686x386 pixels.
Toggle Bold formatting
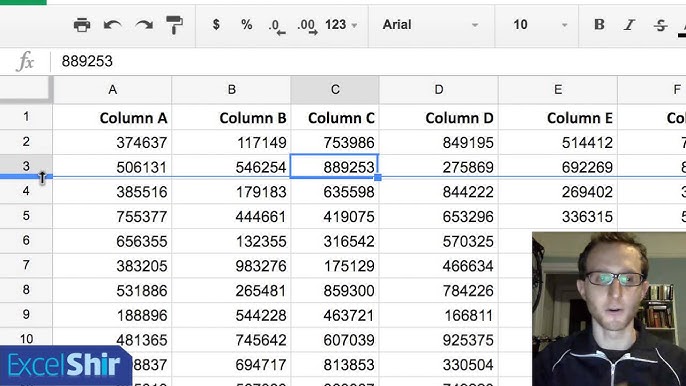(x=599, y=25)
